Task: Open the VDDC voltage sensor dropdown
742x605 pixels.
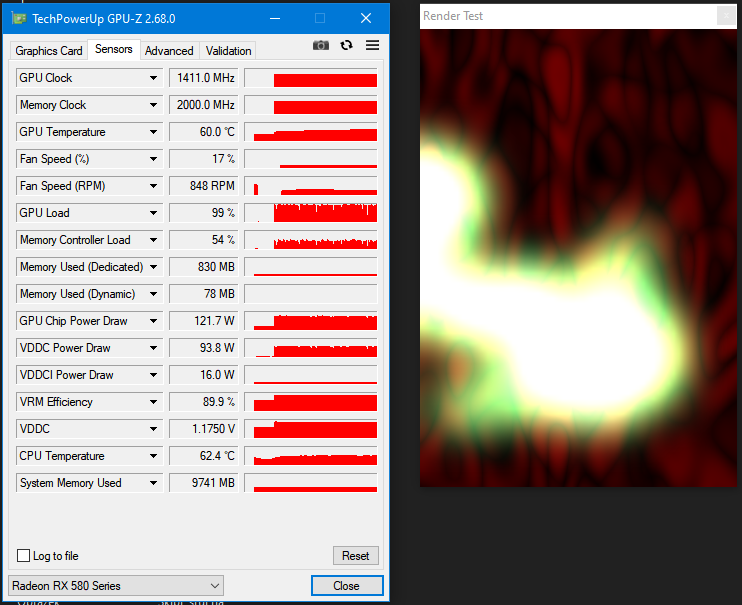Action: coord(153,429)
